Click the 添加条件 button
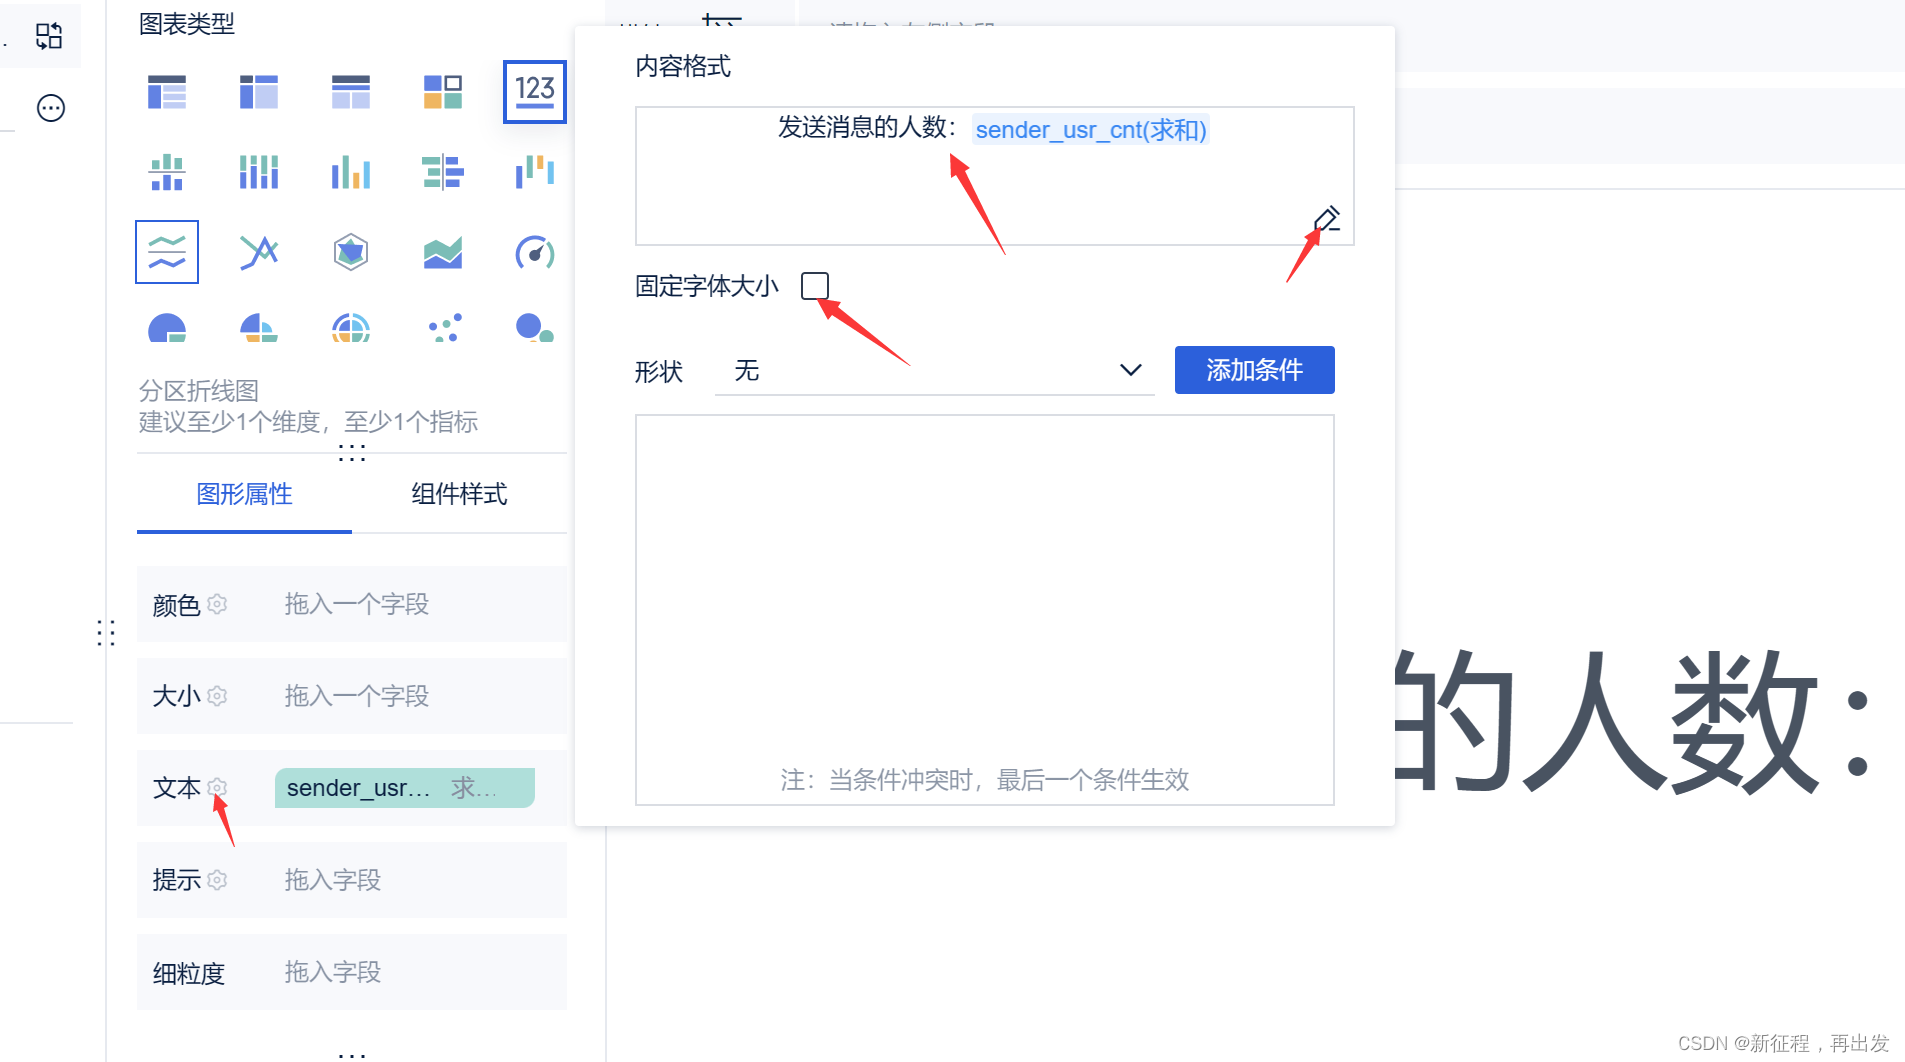This screenshot has height=1062, width=1905. click(x=1254, y=370)
